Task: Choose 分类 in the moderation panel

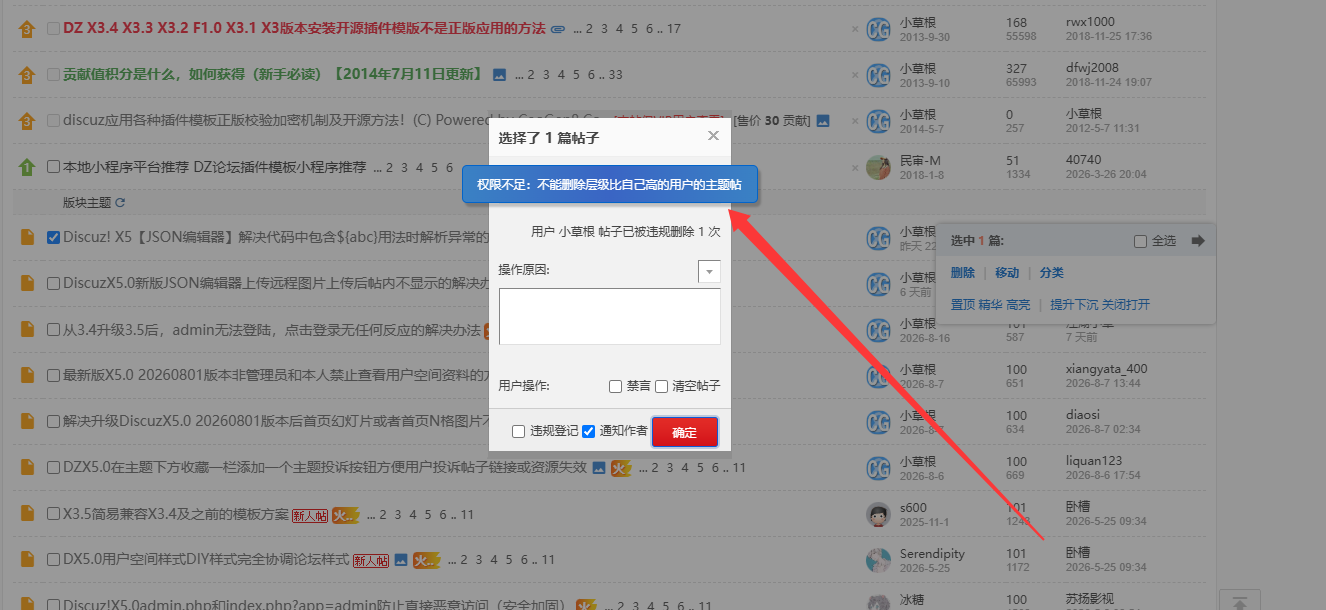Action: pos(1051,273)
